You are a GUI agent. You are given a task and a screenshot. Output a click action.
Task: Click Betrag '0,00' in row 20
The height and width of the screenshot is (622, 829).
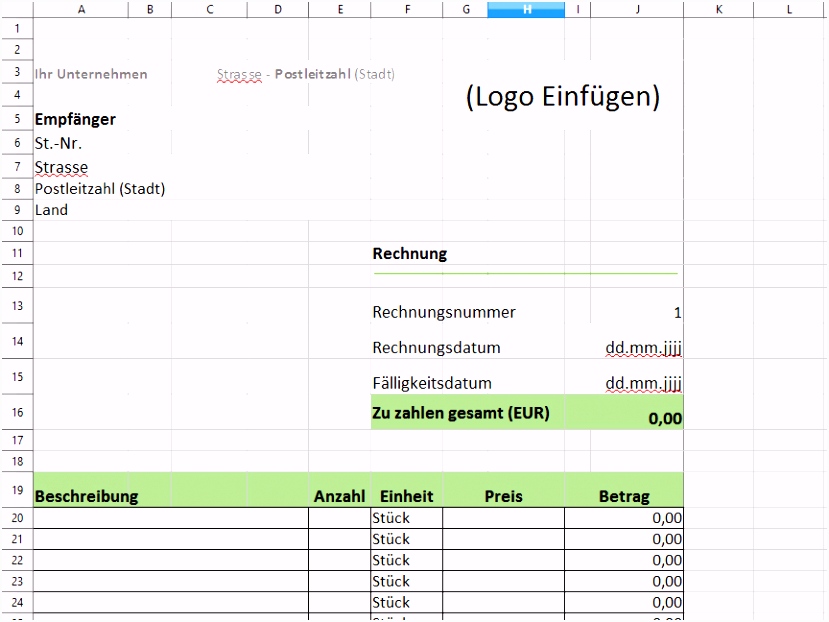[667, 518]
